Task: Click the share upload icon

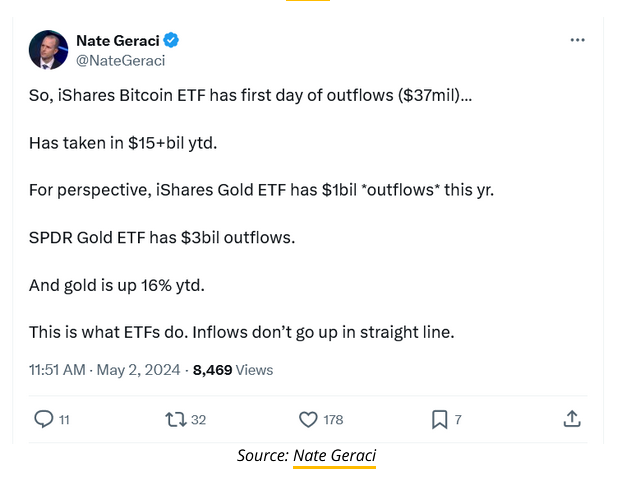Action: [x=572, y=419]
